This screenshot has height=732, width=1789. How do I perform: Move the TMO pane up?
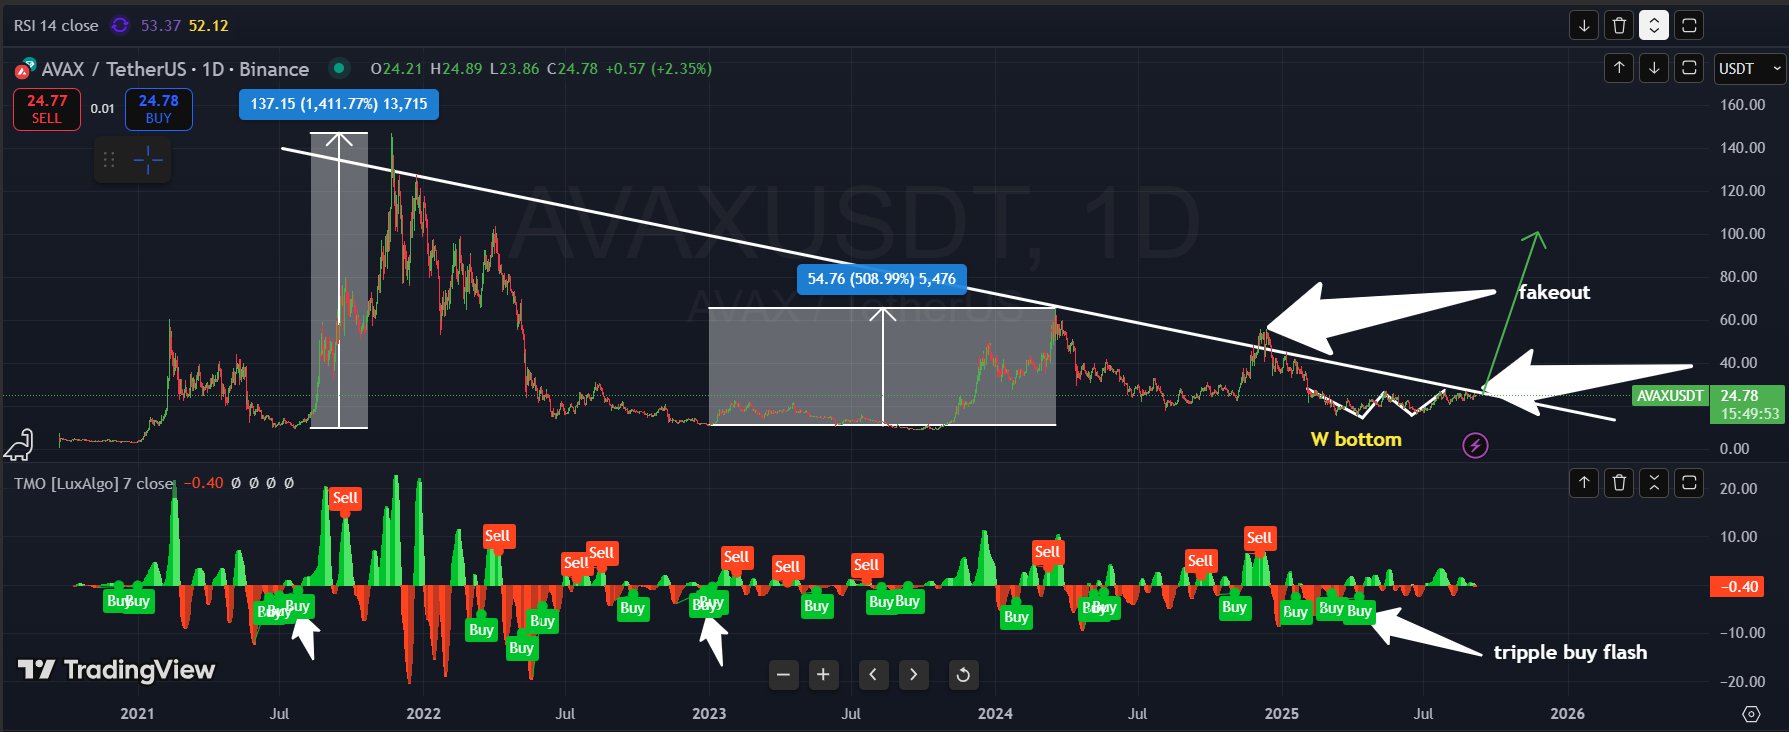[x=1584, y=484]
